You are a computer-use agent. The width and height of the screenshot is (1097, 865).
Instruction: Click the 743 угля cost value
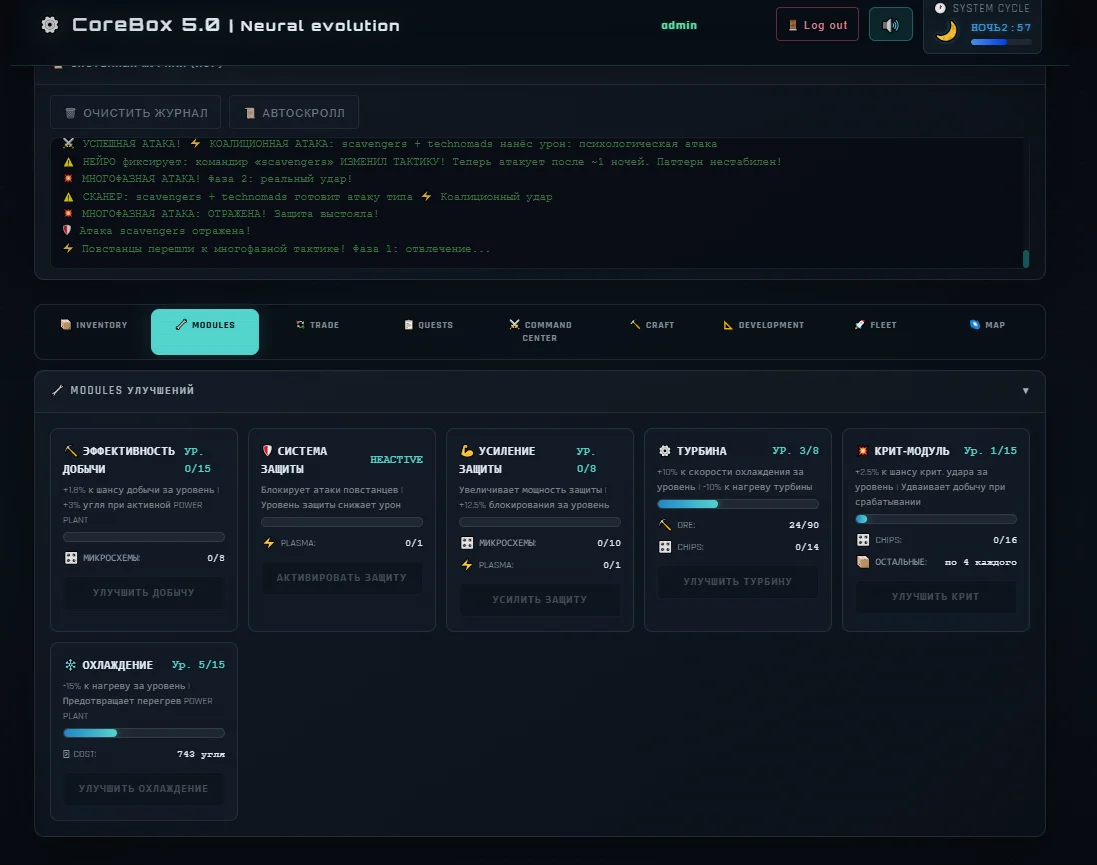(201, 754)
